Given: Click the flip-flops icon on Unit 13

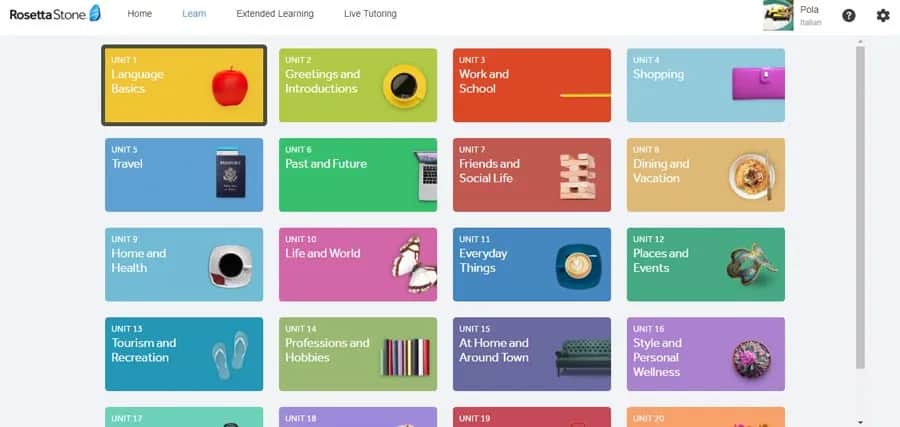Looking at the screenshot, I should click(x=229, y=355).
